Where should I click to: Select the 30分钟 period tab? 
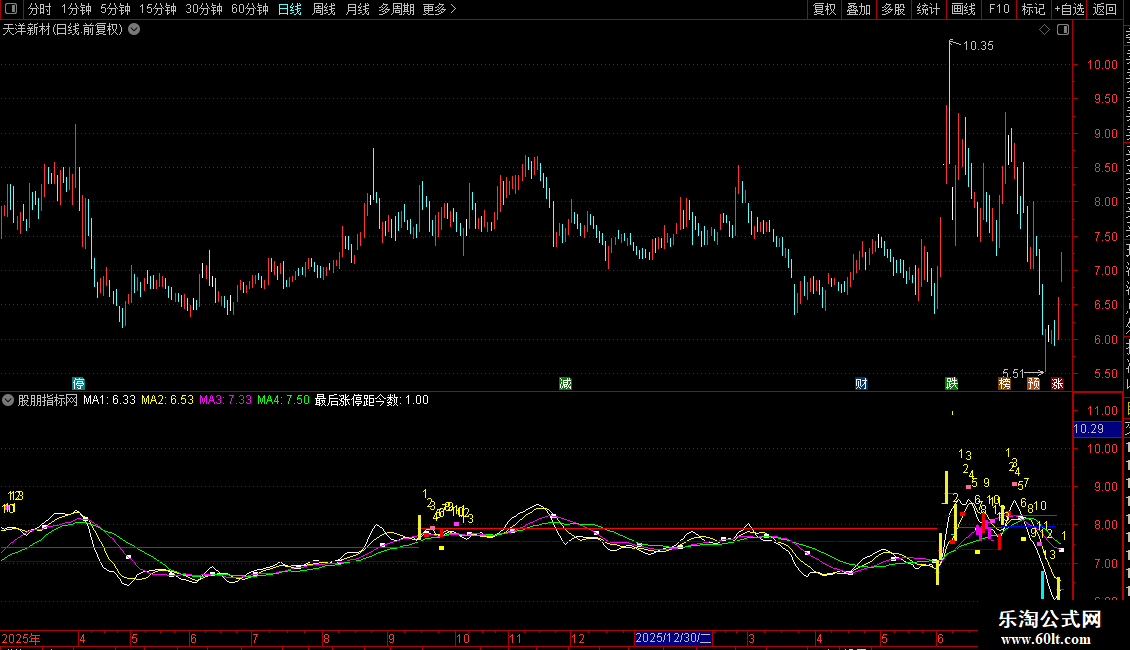203,9
